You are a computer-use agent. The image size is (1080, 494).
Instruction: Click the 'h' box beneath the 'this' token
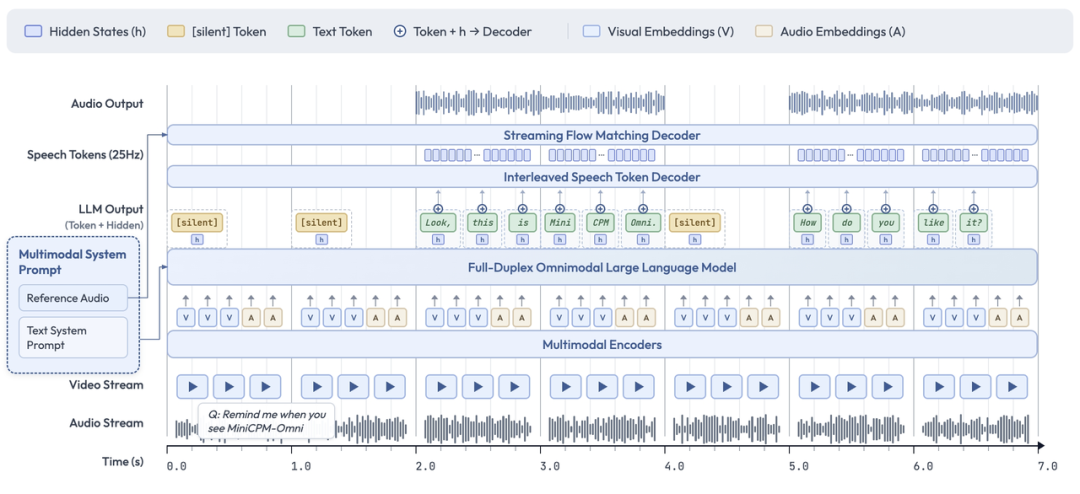pos(481,240)
